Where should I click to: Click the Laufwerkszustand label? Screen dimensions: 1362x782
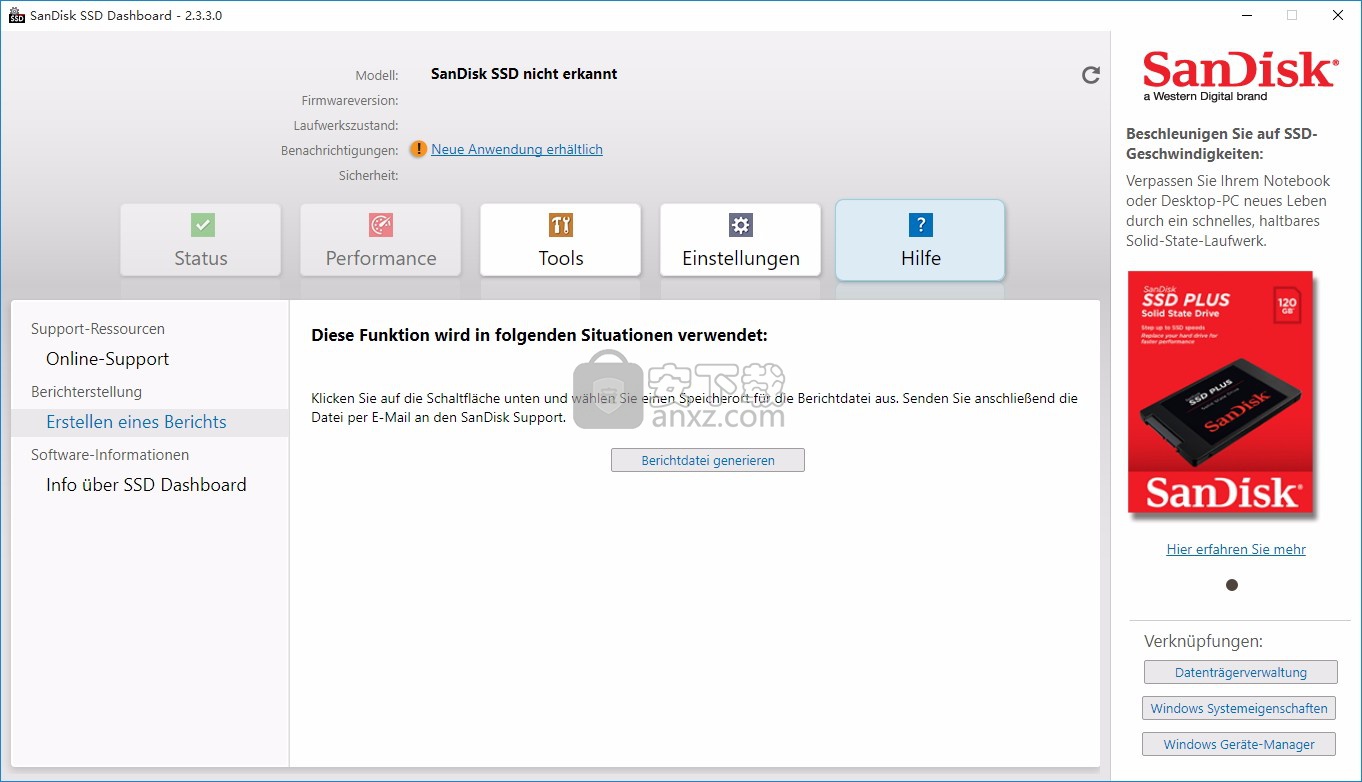346,126
